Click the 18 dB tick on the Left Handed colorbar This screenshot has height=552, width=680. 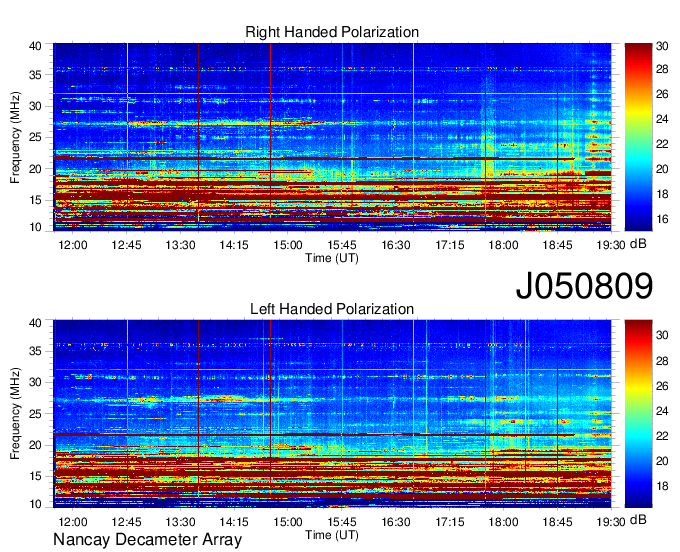pos(662,486)
